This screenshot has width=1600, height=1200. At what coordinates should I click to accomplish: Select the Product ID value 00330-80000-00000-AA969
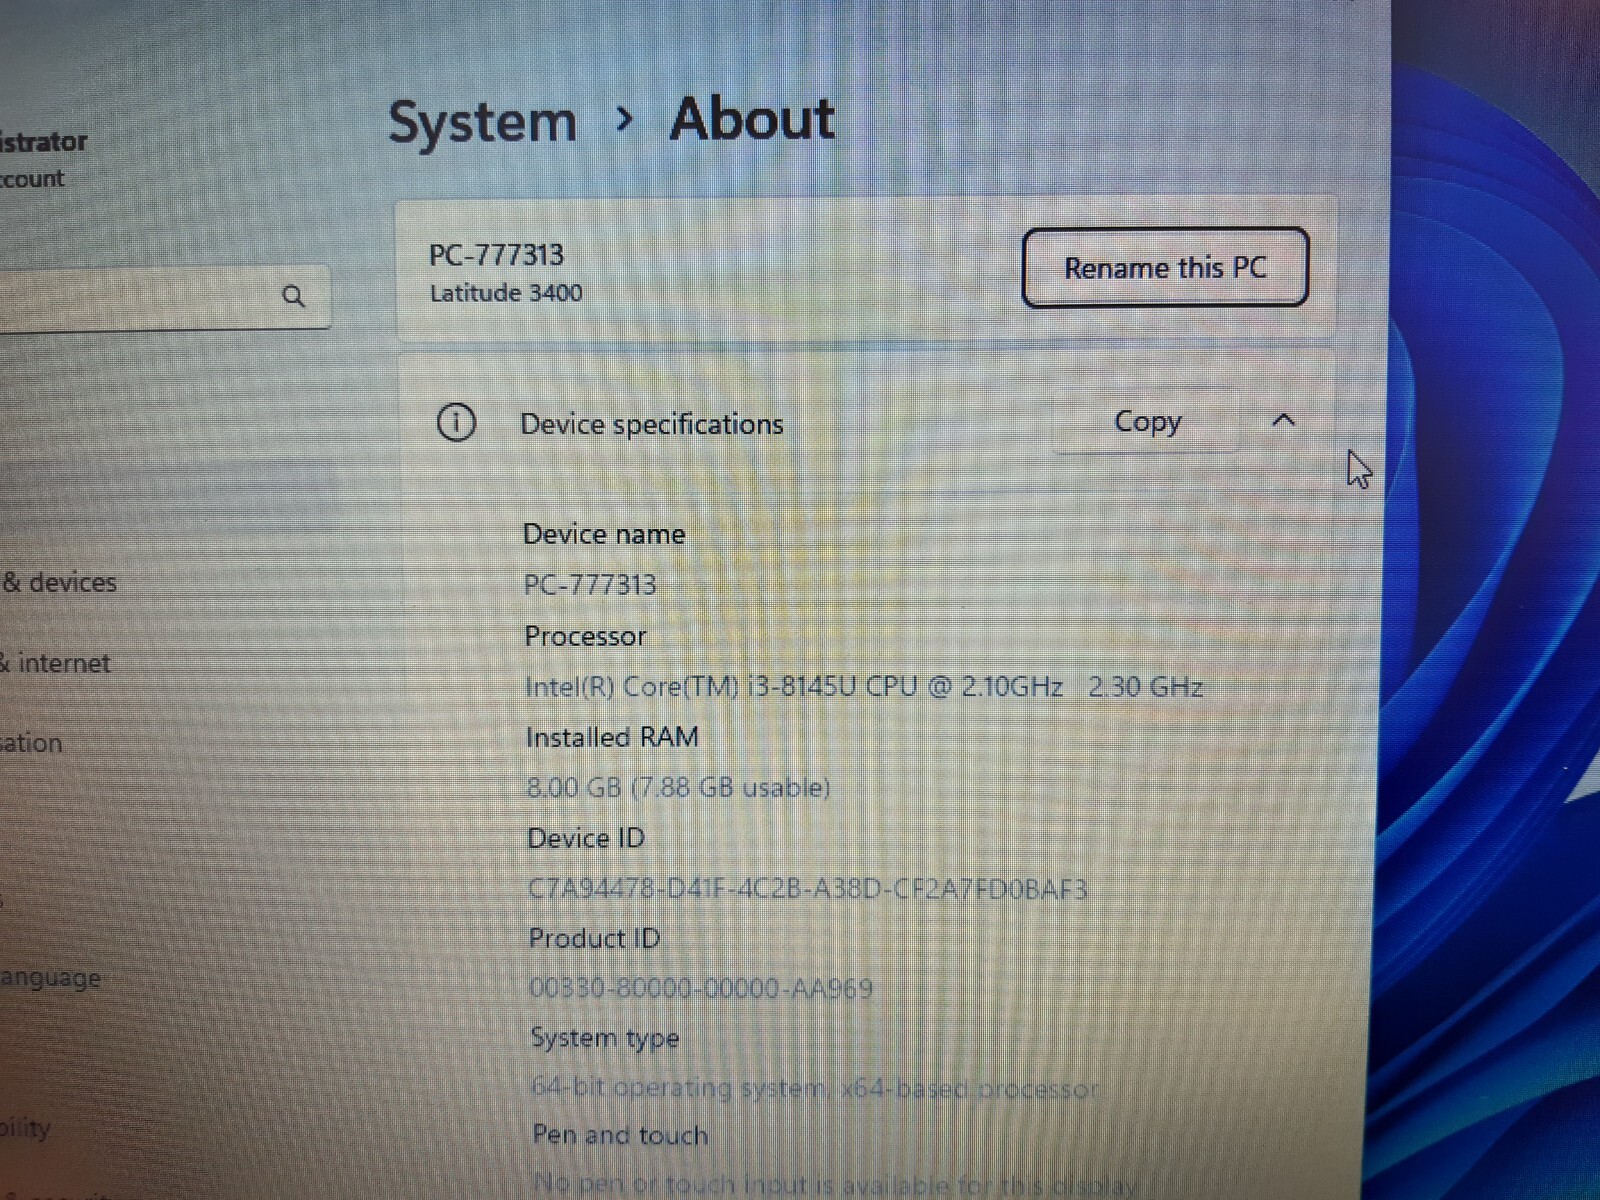coord(701,989)
